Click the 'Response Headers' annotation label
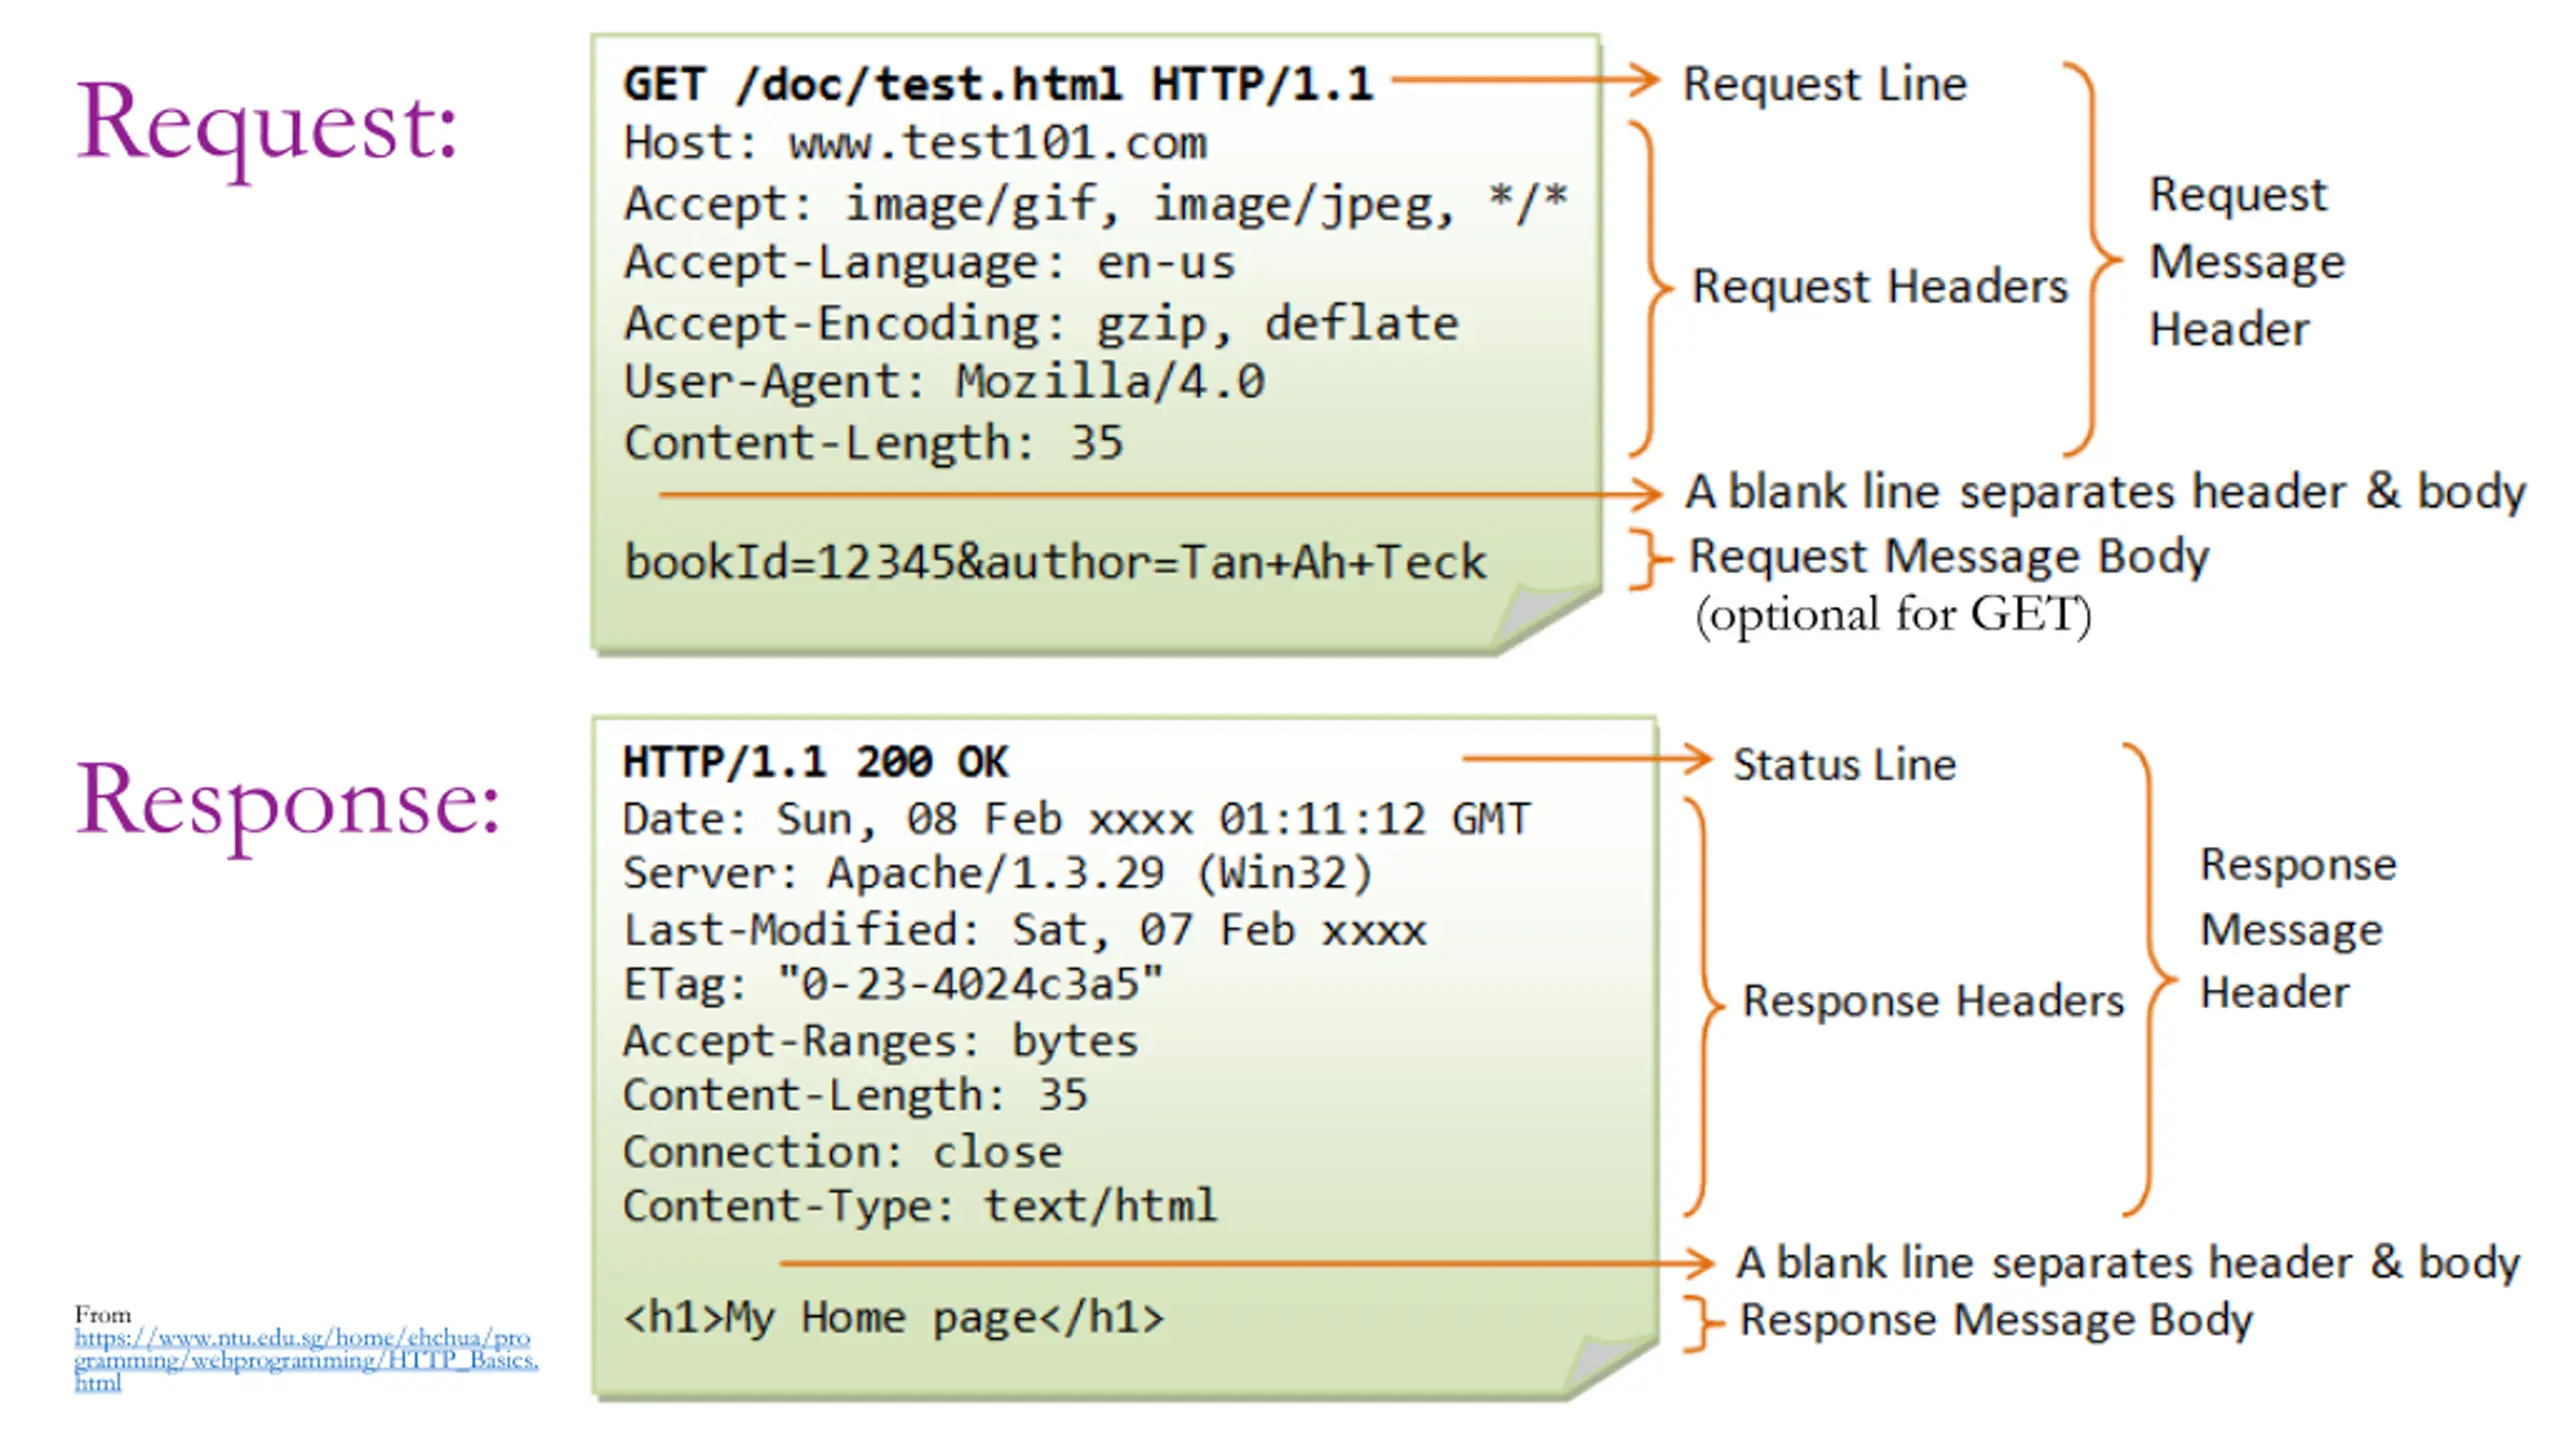This screenshot has width=2560, height=1440. tap(1932, 1001)
